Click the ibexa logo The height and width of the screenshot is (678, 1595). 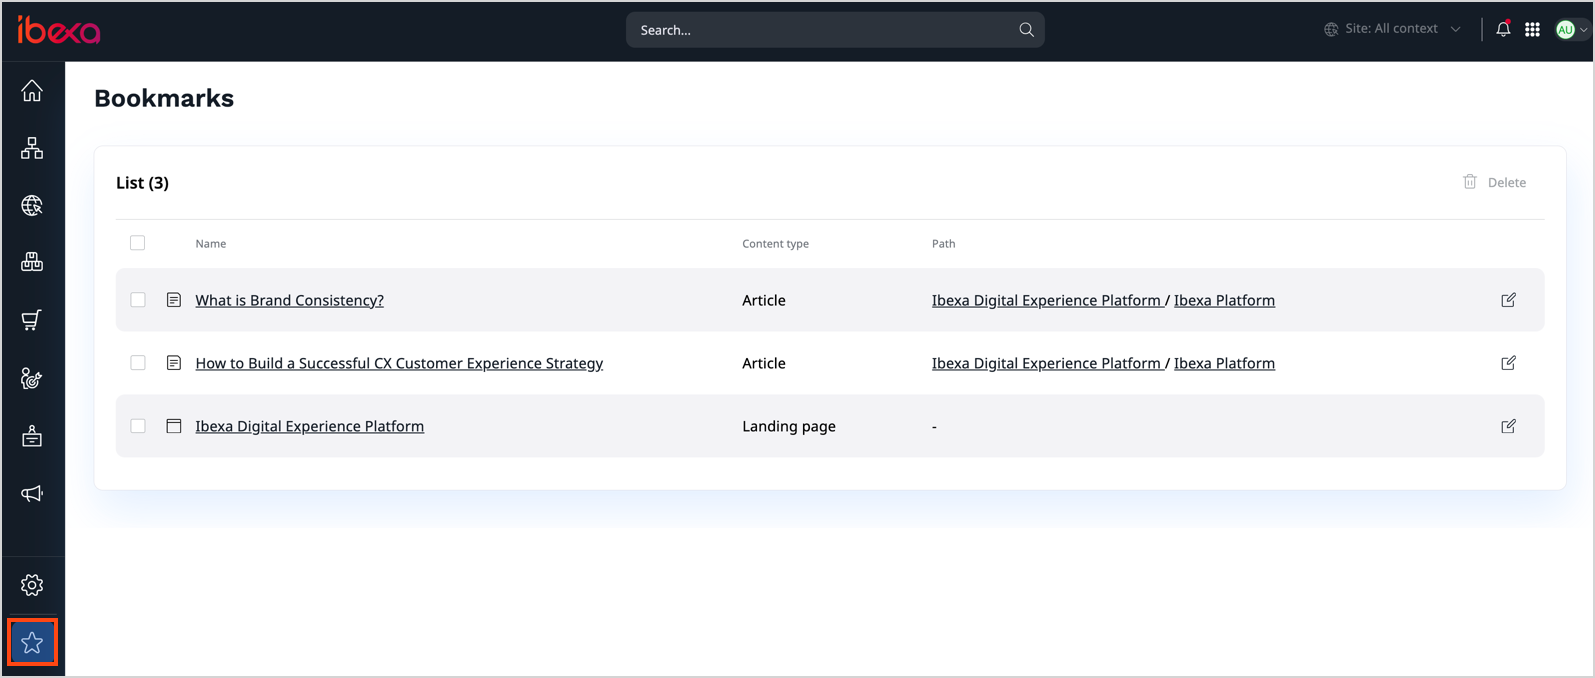tap(59, 30)
